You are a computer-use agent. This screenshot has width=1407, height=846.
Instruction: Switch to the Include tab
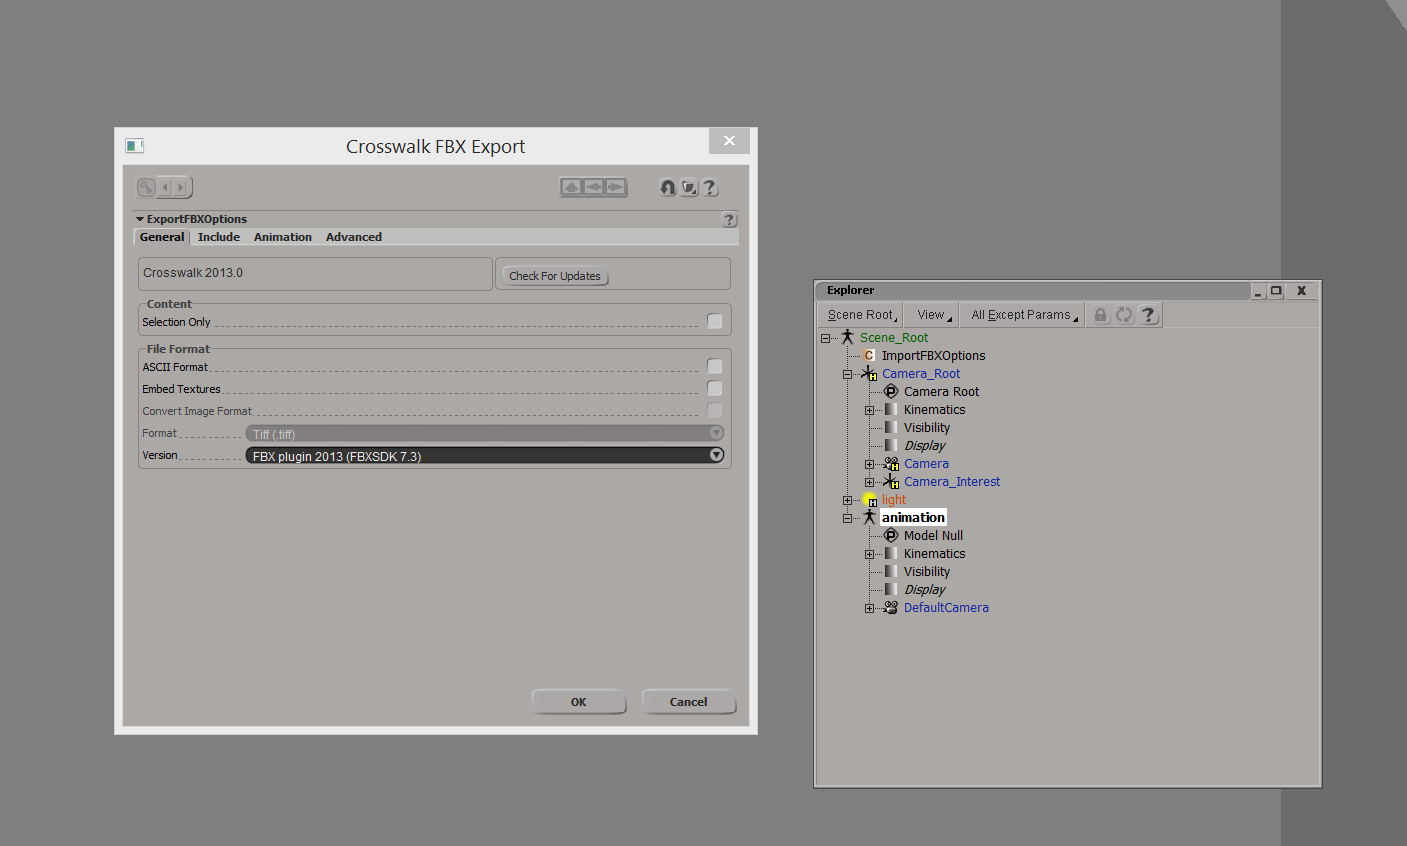pos(219,237)
